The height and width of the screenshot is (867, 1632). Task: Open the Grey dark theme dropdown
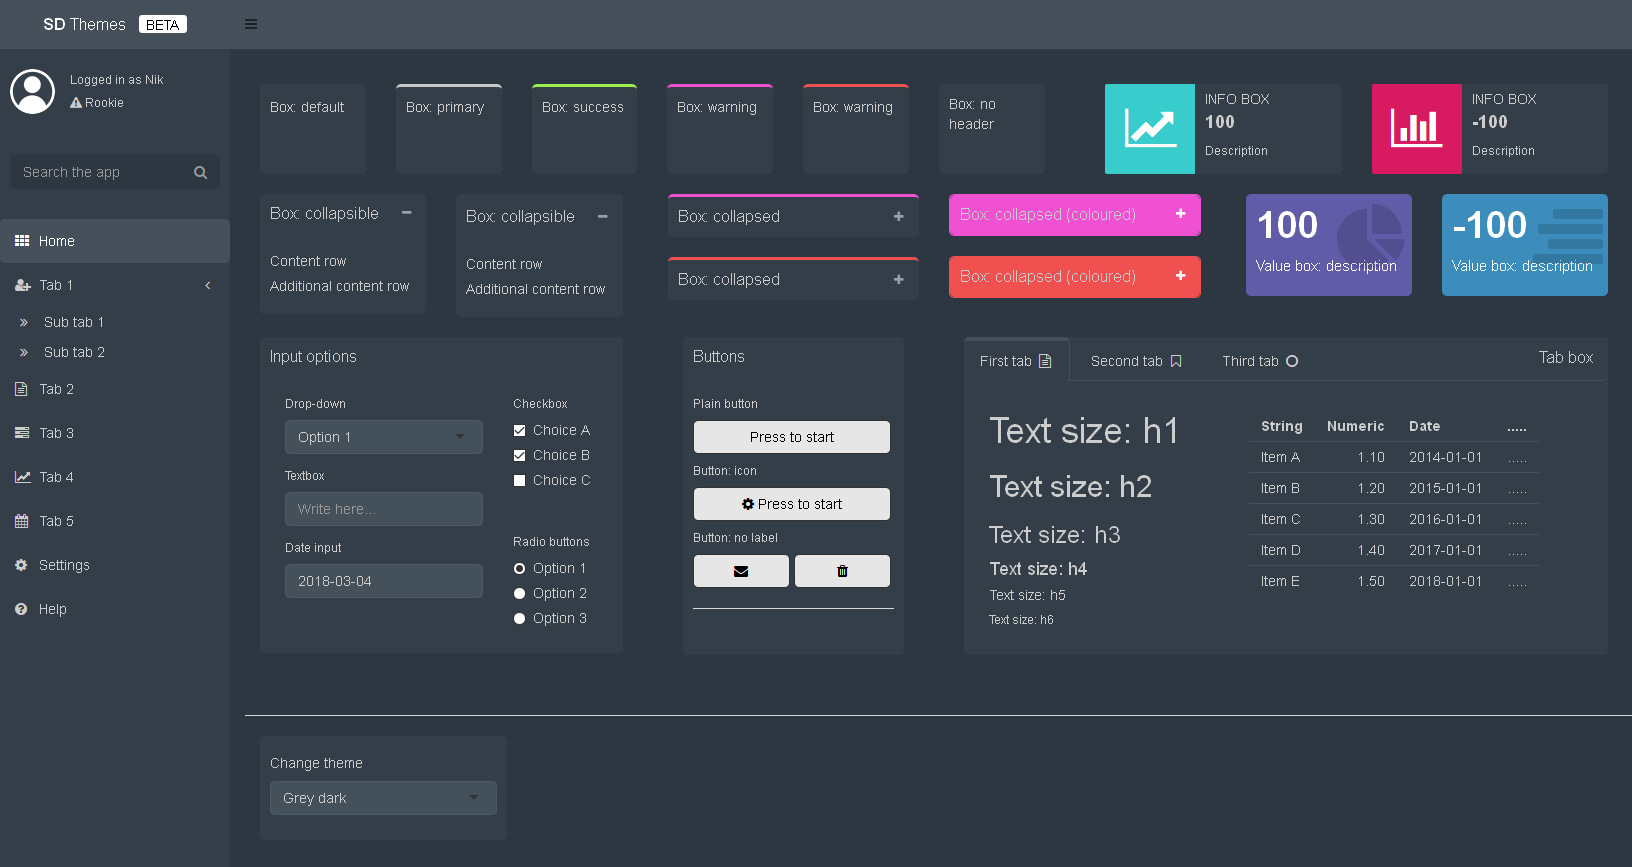click(x=383, y=798)
